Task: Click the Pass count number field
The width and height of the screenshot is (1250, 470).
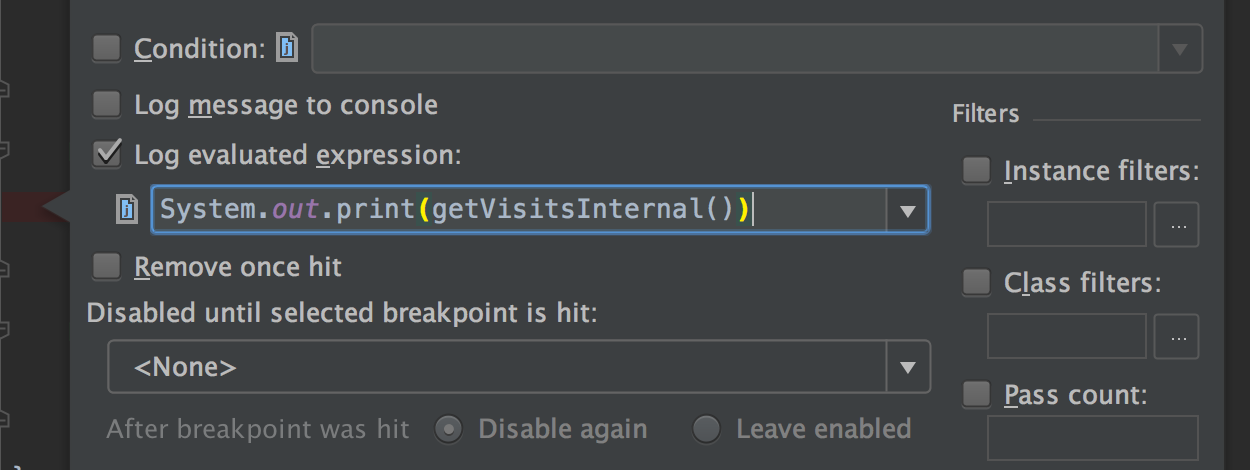Action: 1093,438
